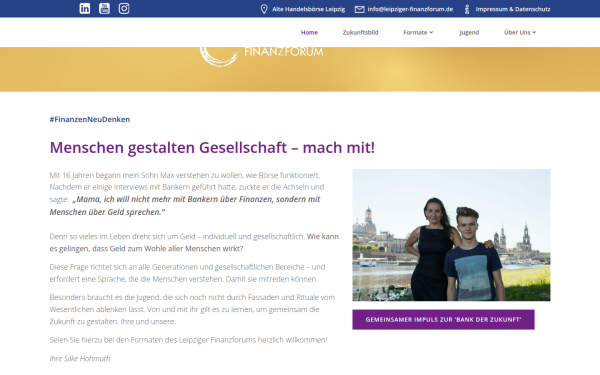Click the signature Ihre Silke Hohmuth

pyautogui.click(x=80, y=359)
